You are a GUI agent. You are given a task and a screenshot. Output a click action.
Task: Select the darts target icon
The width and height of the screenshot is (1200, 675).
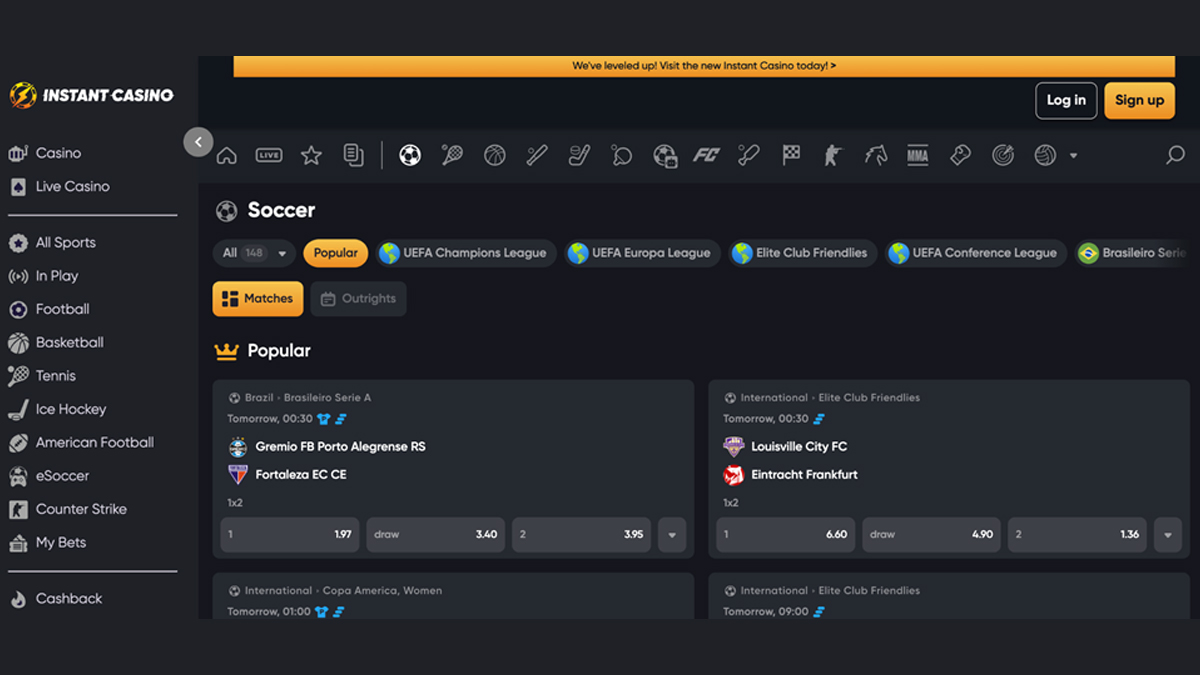[1003, 155]
